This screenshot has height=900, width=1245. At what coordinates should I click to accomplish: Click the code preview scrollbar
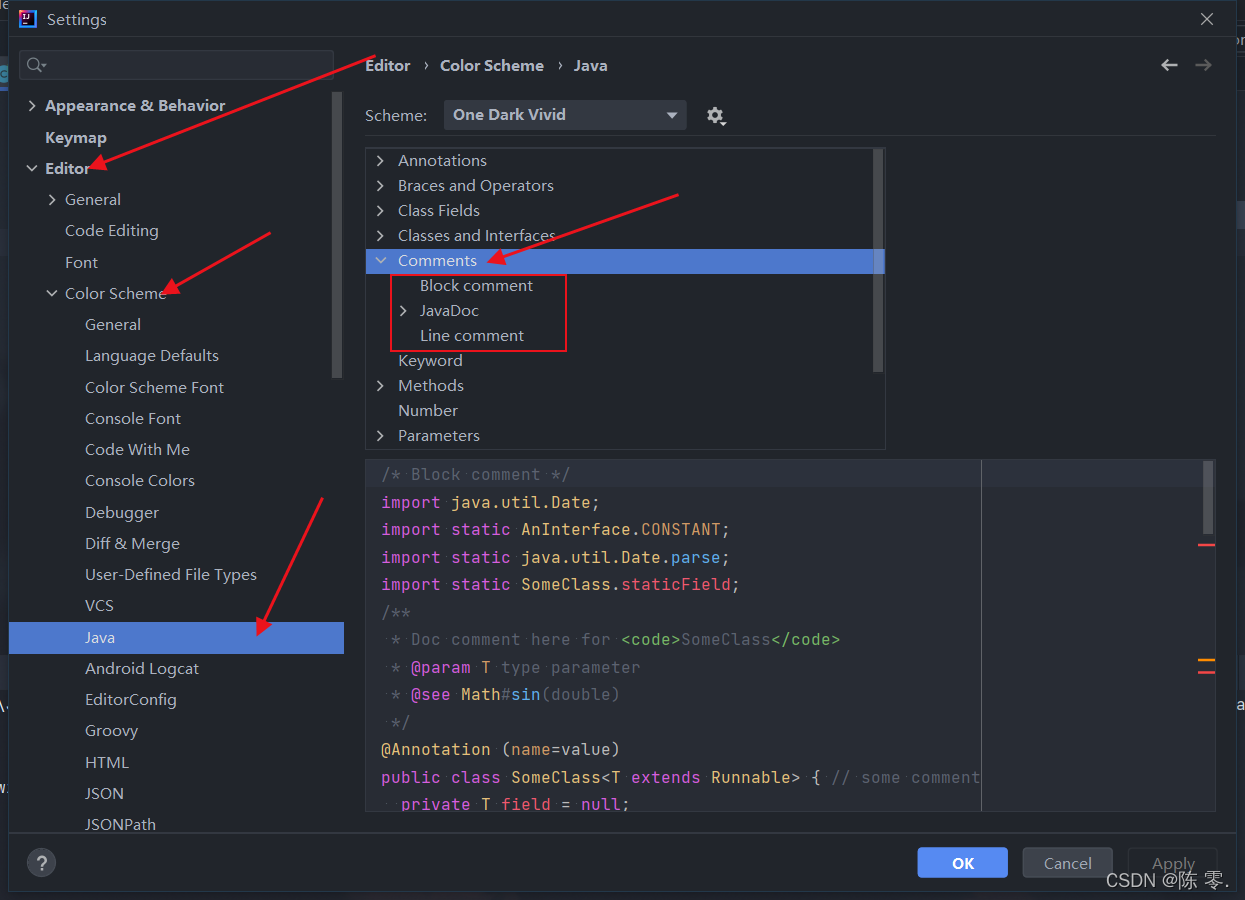pos(1209,498)
